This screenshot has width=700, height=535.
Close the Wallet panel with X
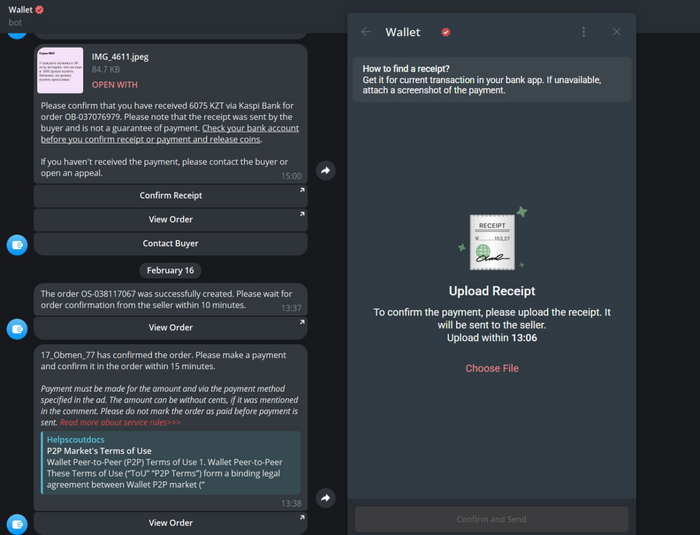click(617, 32)
